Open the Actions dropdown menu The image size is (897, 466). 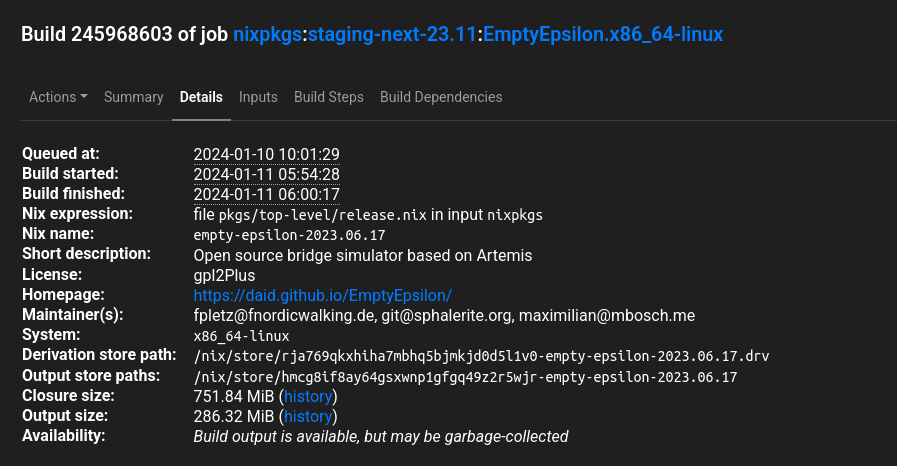[x=58, y=97]
